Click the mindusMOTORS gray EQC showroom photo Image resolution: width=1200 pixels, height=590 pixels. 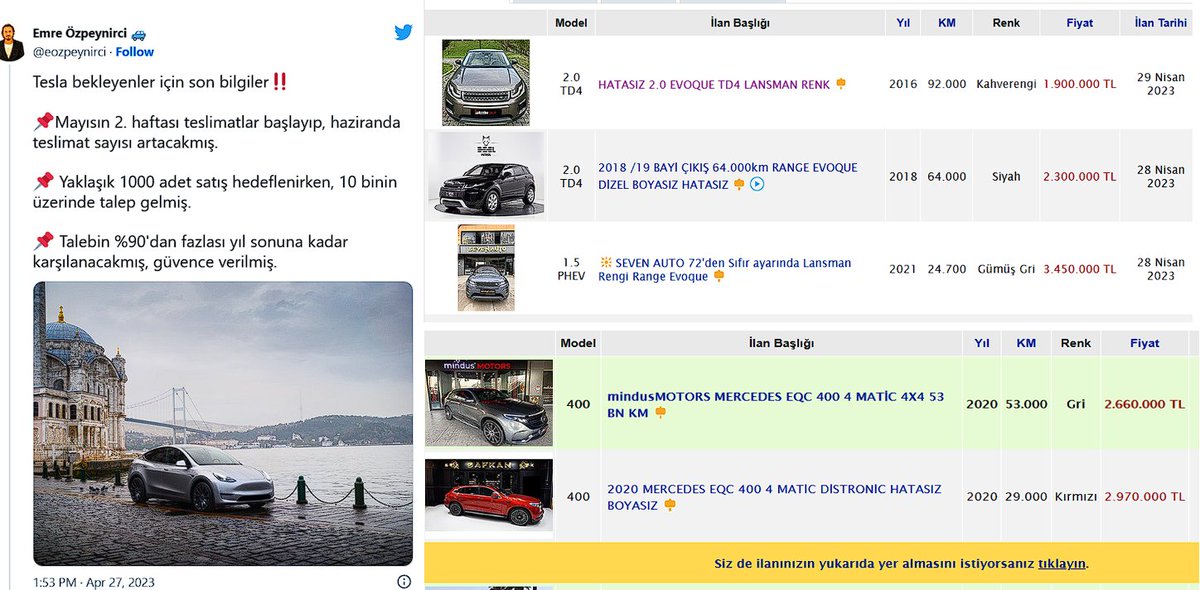[486, 404]
